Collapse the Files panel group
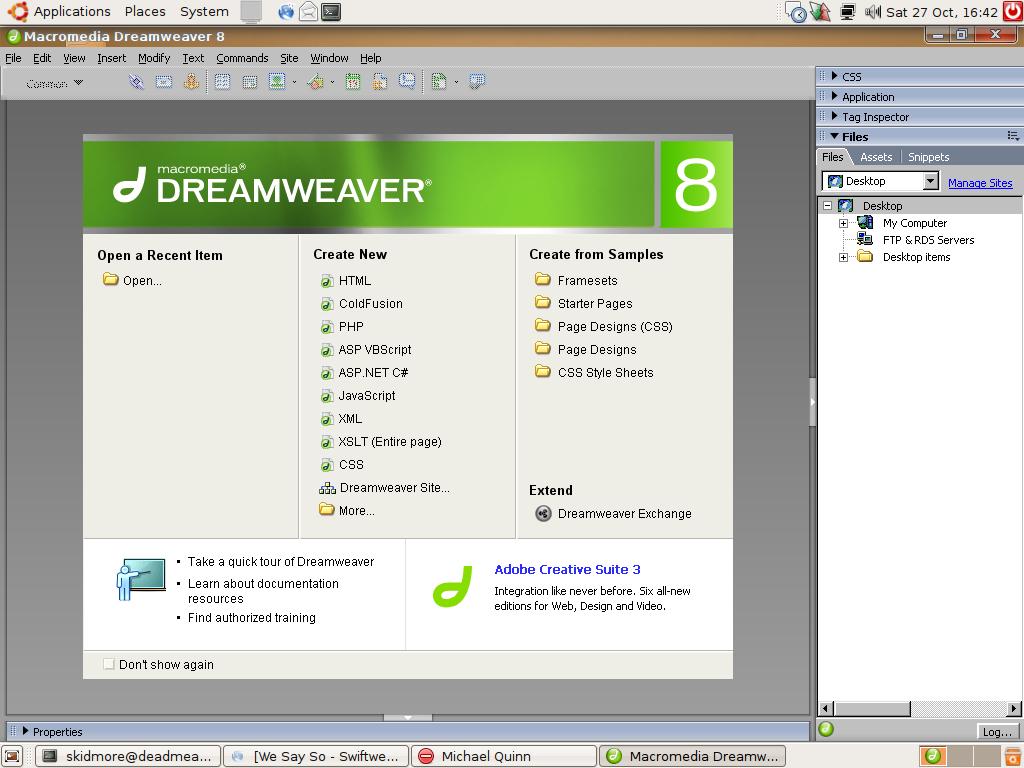 click(x=835, y=136)
